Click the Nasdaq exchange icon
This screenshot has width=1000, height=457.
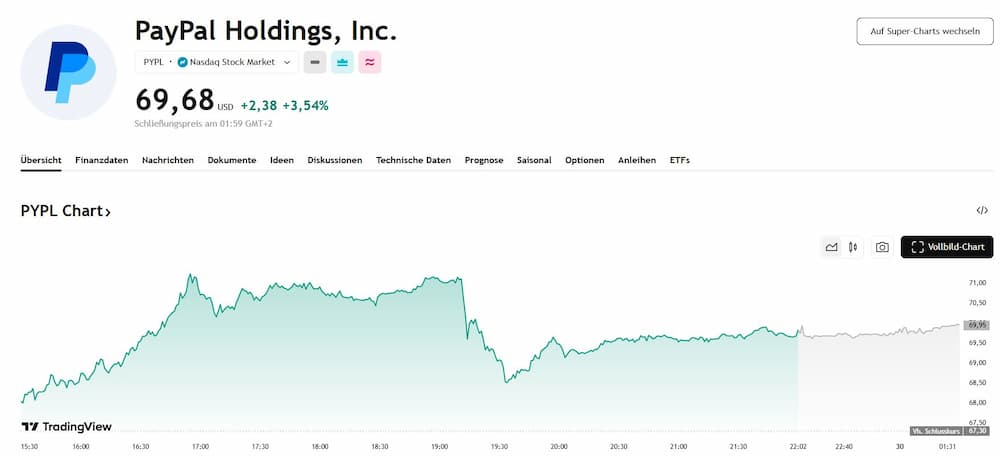pyautogui.click(x=183, y=62)
